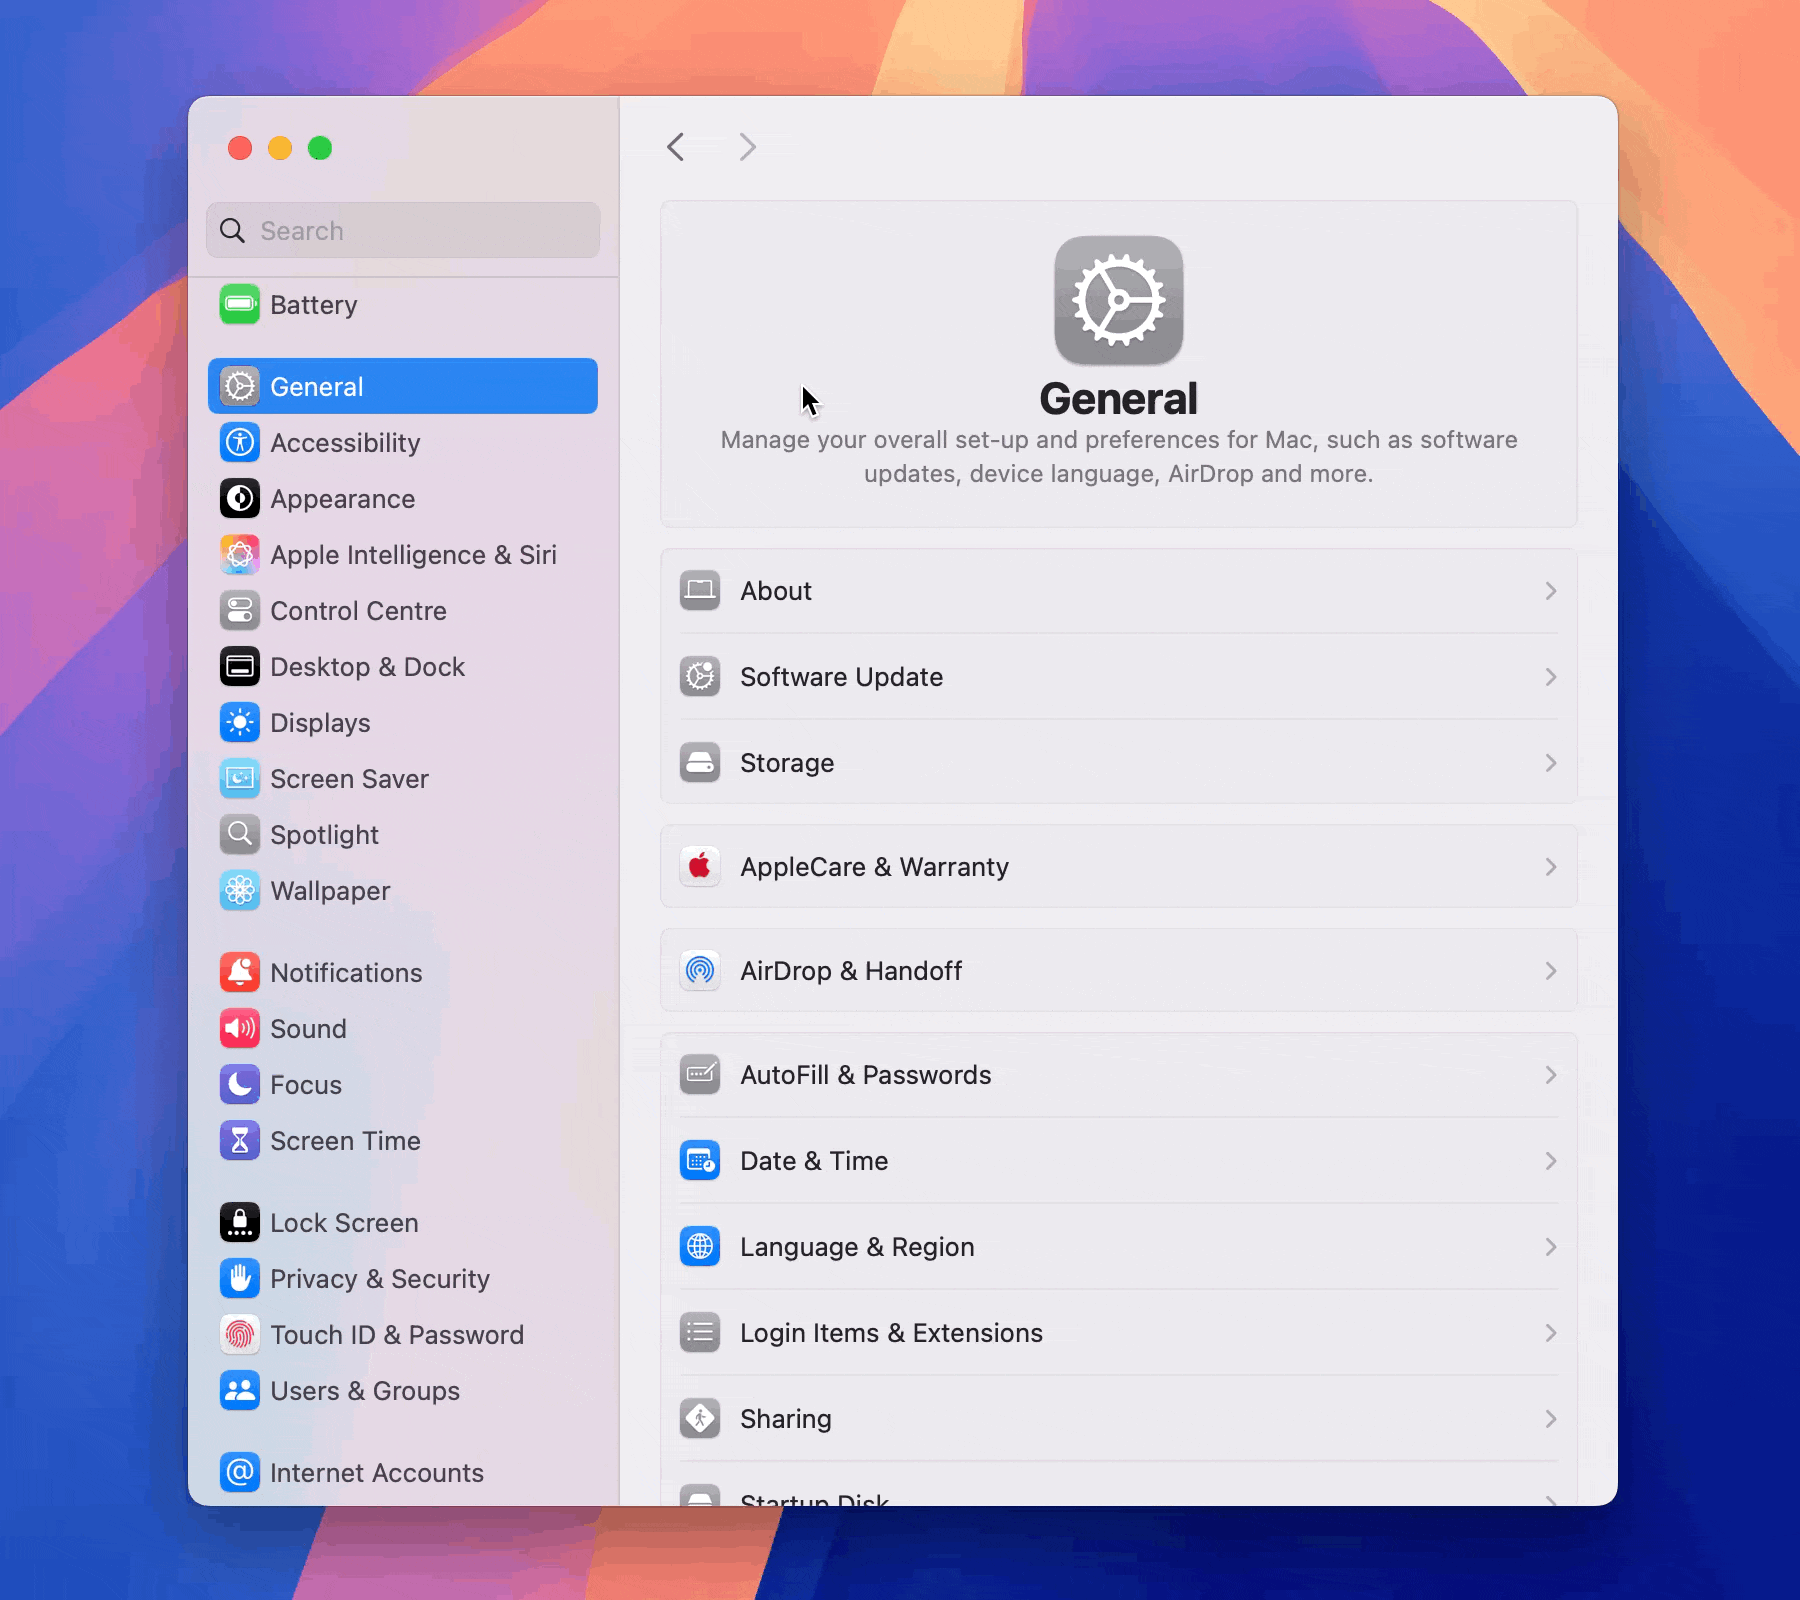The image size is (1800, 1600).
Task: Select the Accessibility icon in sidebar
Action: pyautogui.click(x=240, y=442)
